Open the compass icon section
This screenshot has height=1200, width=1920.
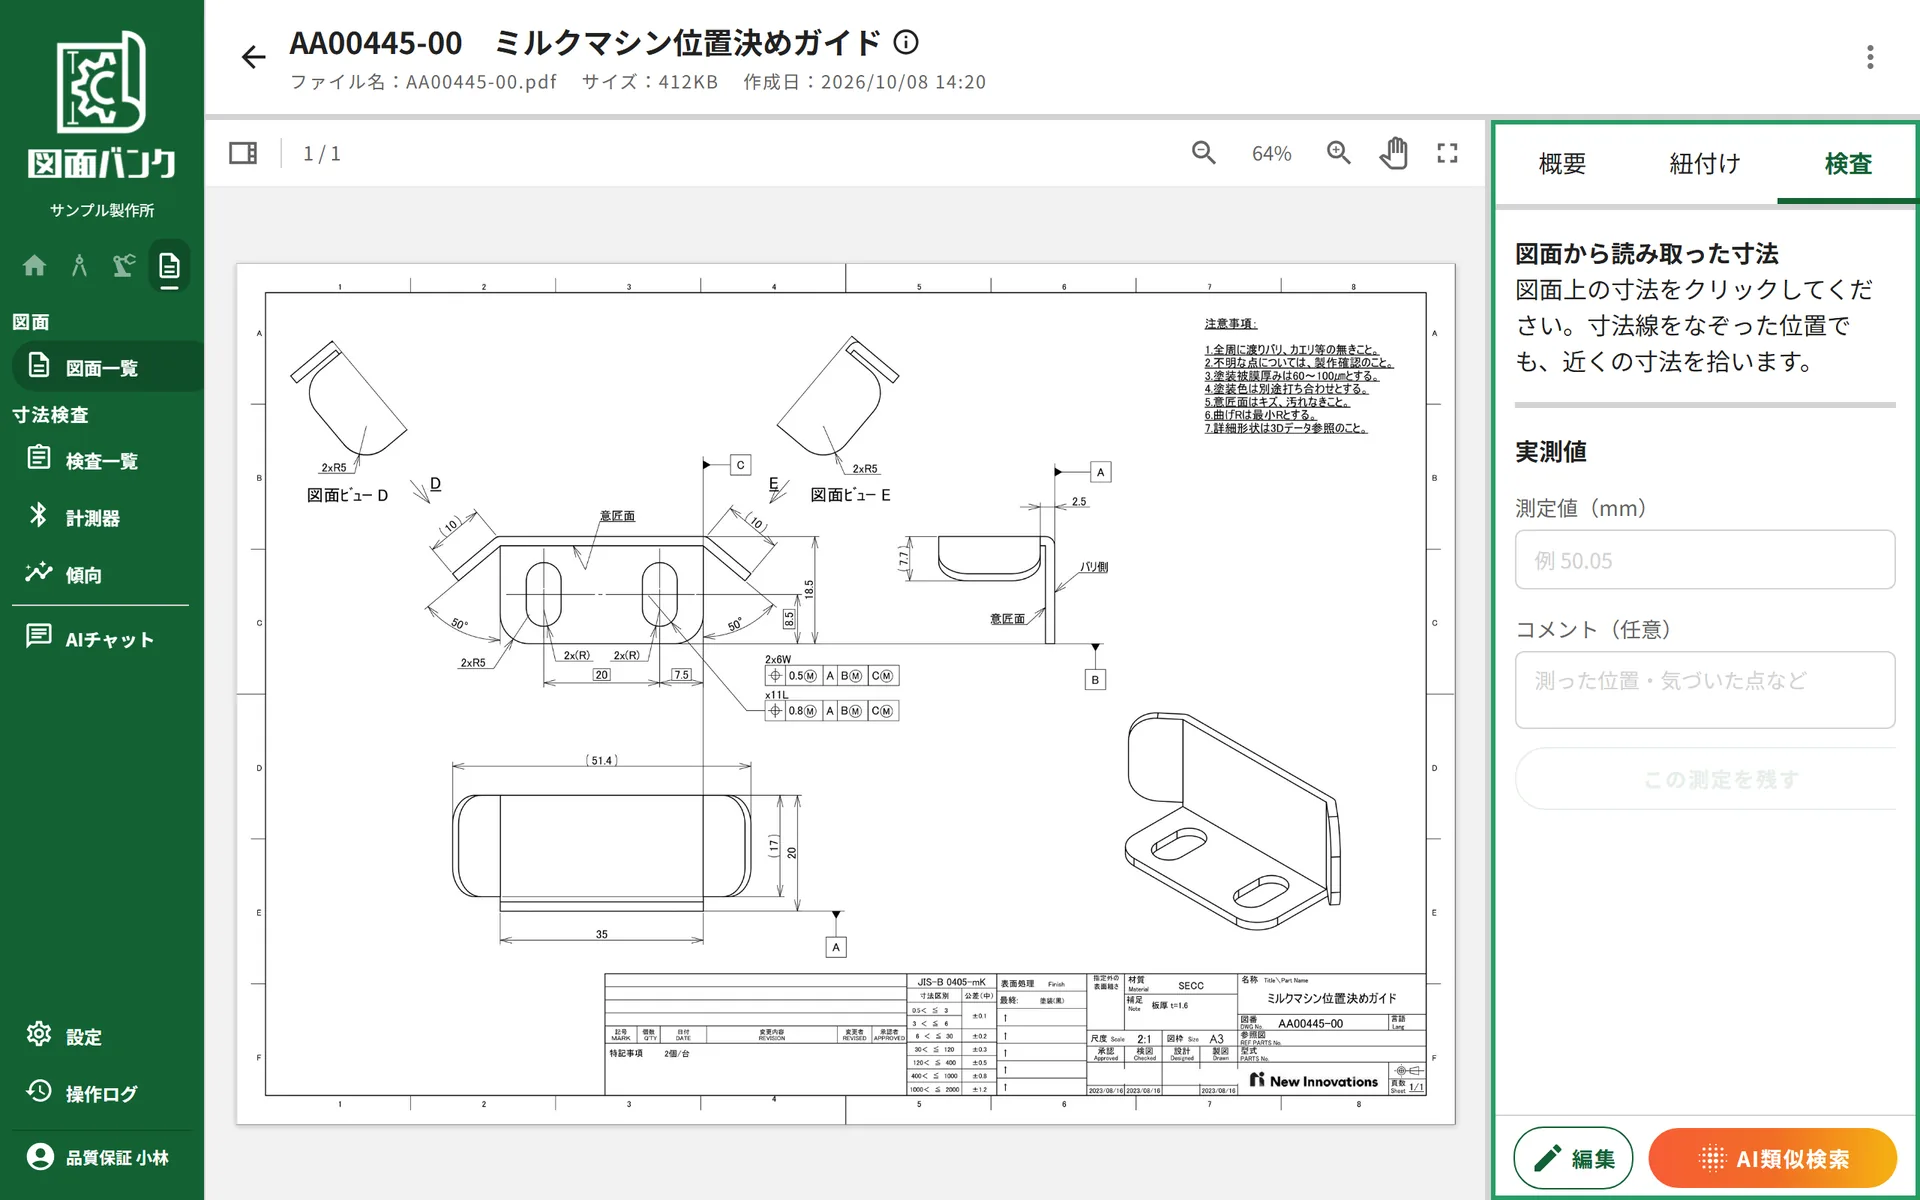[x=79, y=265]
